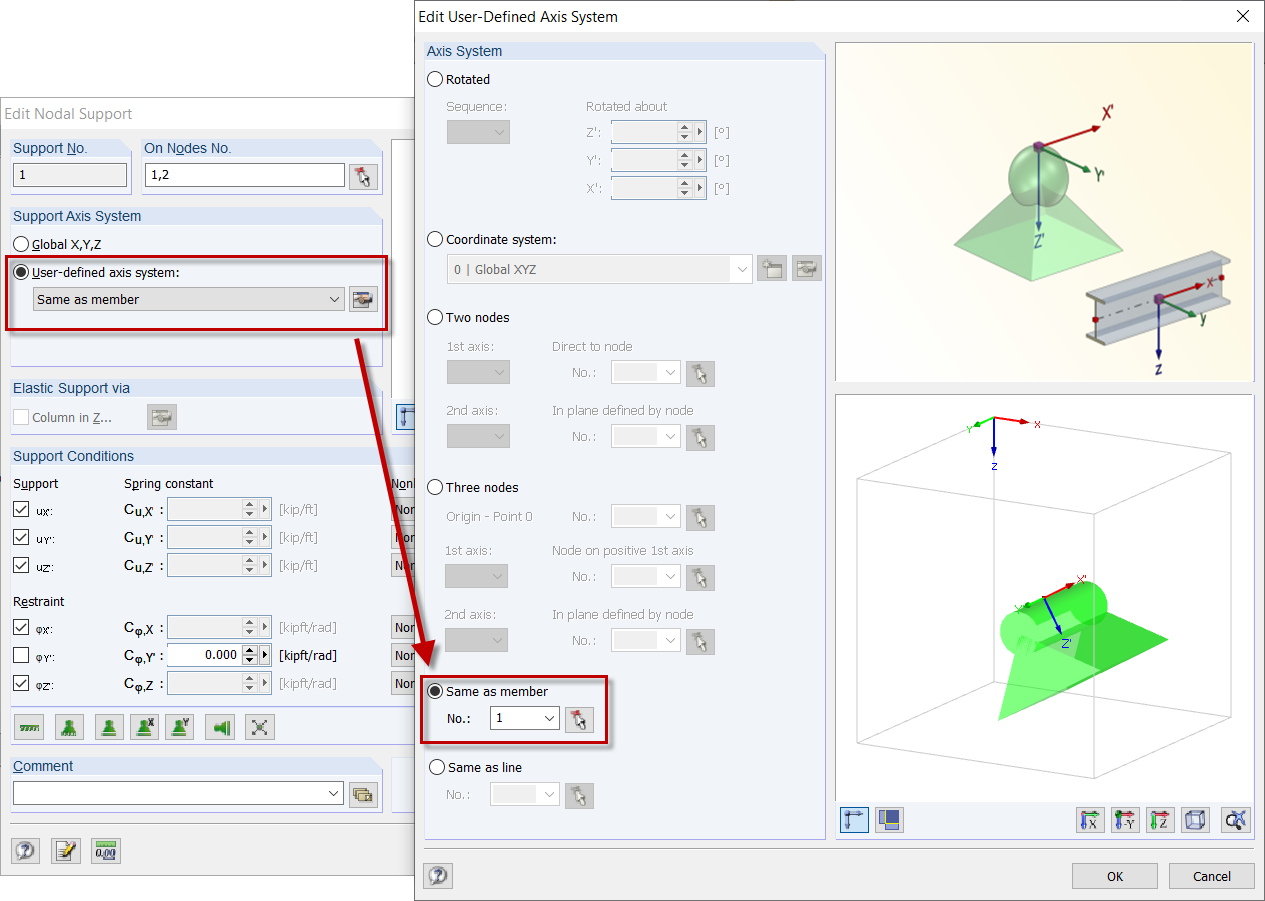
Task: Enable the Rotated axis system option
Action: [x=436, y=79]
